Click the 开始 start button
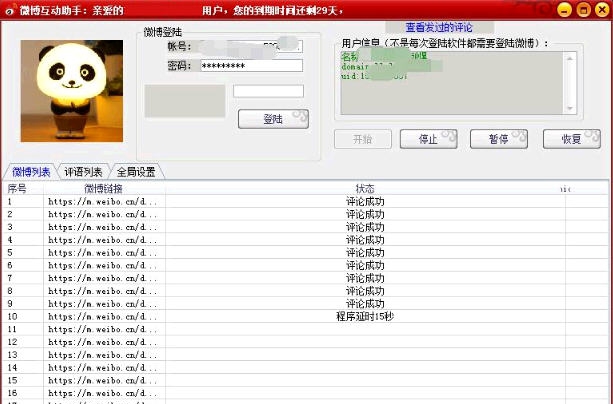613x404 pixels. tap(363, 139)
